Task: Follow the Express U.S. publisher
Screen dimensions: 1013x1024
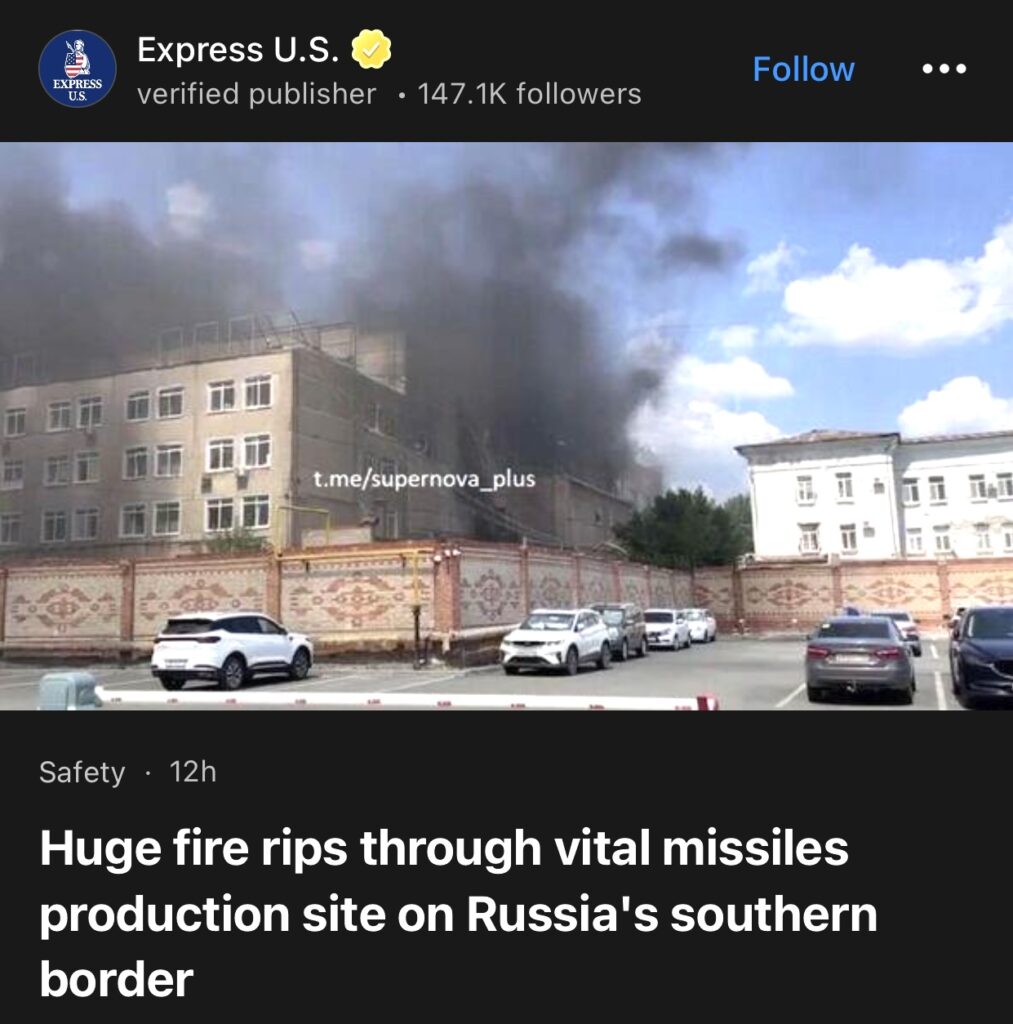Action: 803,69
